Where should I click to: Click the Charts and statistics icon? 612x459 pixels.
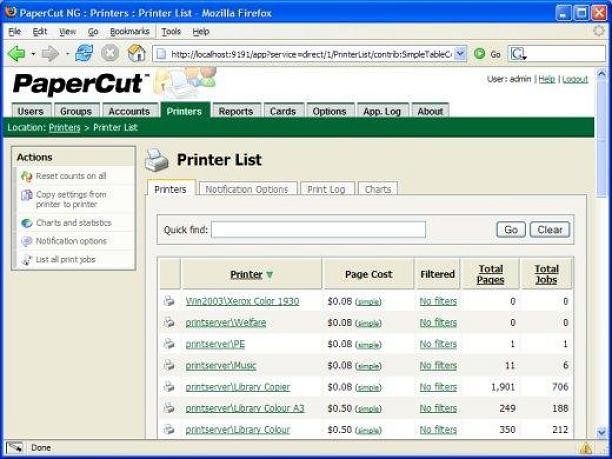coord(27,223)
